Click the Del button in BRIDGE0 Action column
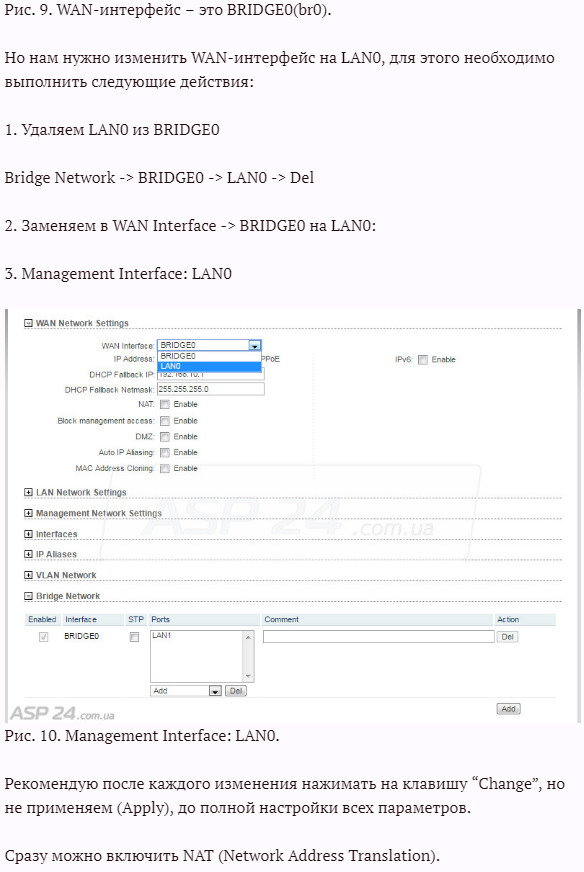This screenshot has width=584, height=872. (x=507, y=637)
